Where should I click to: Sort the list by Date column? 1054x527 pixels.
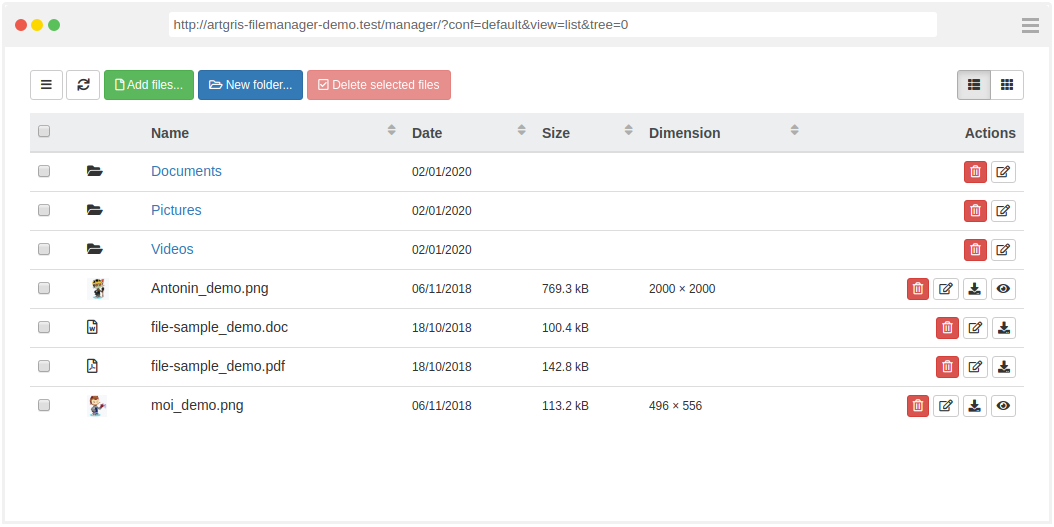(x=427, y=133)
